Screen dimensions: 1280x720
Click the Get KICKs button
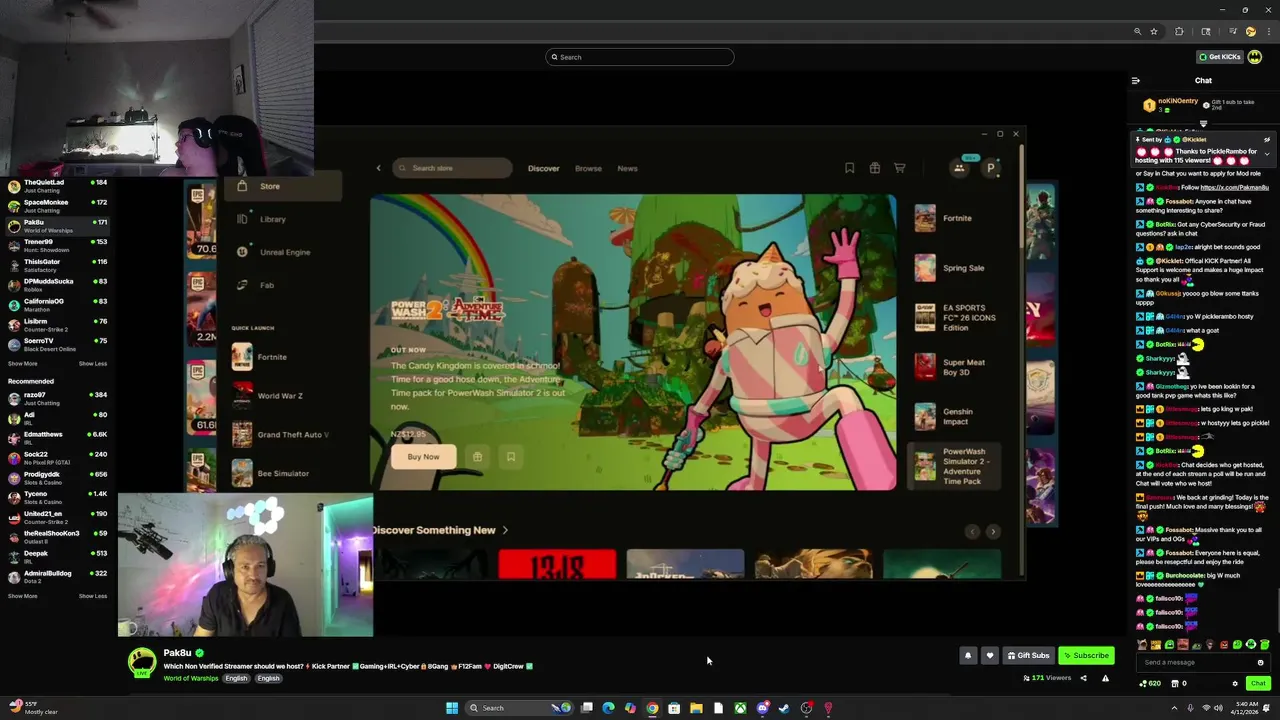pos(1220,57)
